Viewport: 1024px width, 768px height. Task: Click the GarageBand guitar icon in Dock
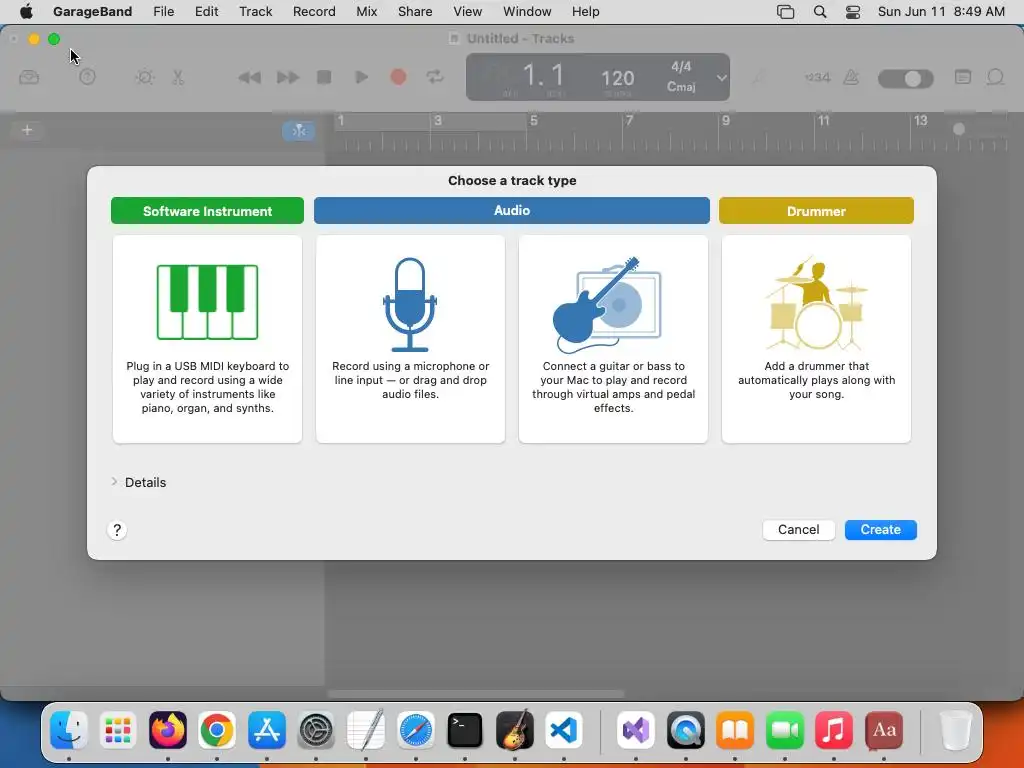[515, 730]
